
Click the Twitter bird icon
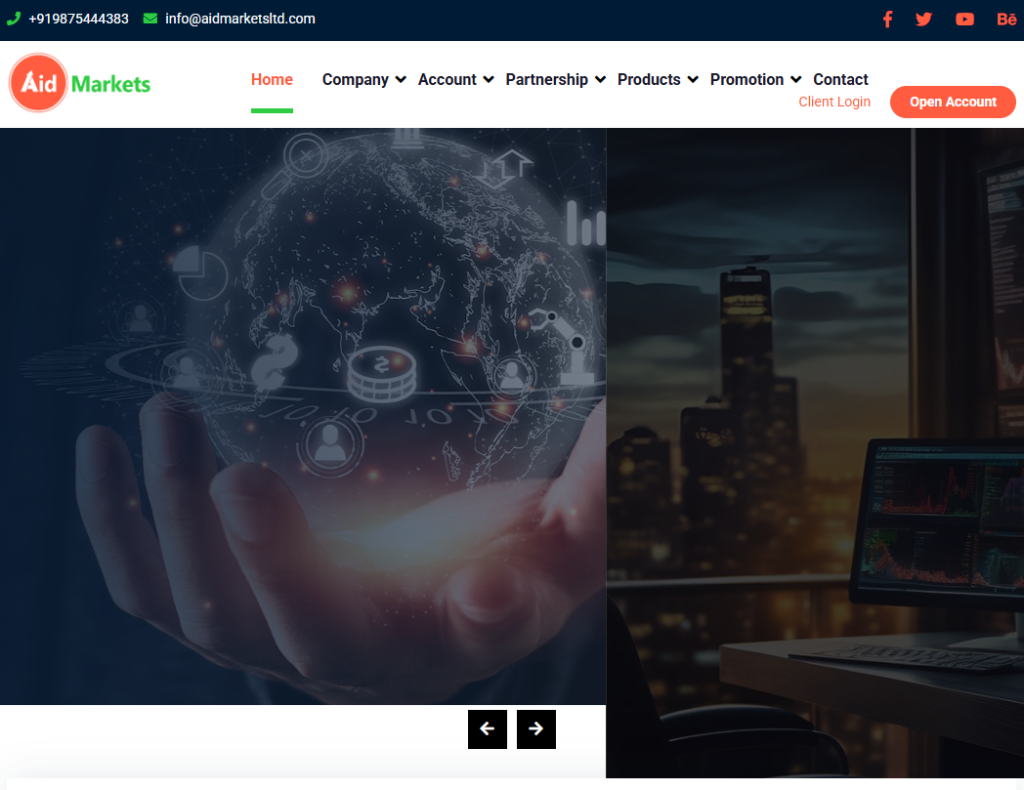point(924,19)
